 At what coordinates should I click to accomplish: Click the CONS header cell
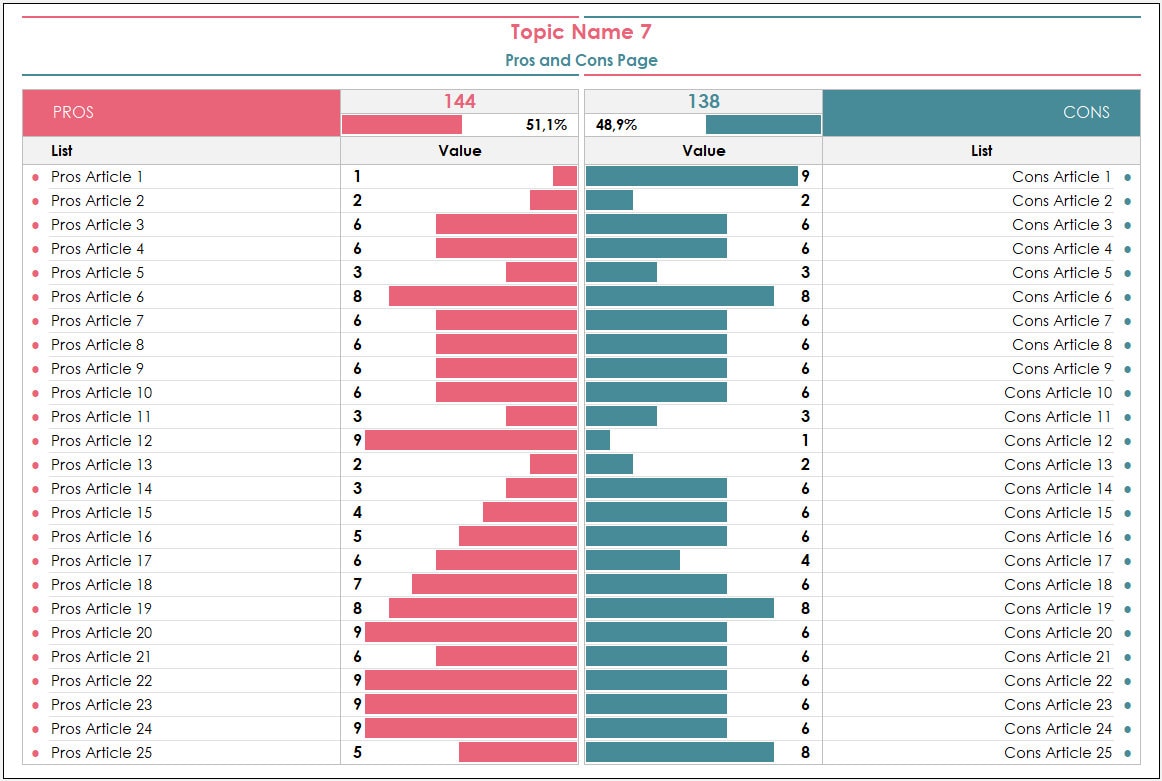(981, 113)
